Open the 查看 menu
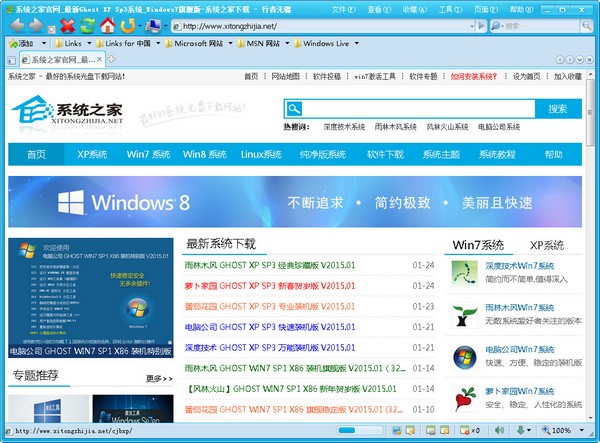Screen dimensions: 600x443 379,9
